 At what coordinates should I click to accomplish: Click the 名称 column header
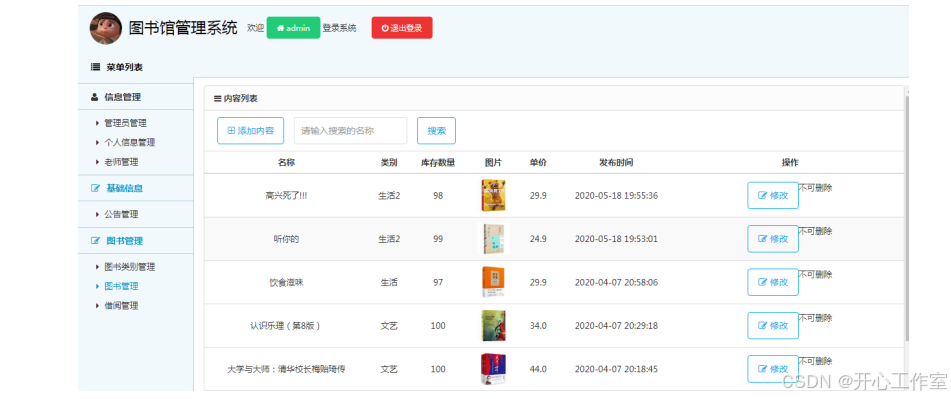tap(287, 163)
